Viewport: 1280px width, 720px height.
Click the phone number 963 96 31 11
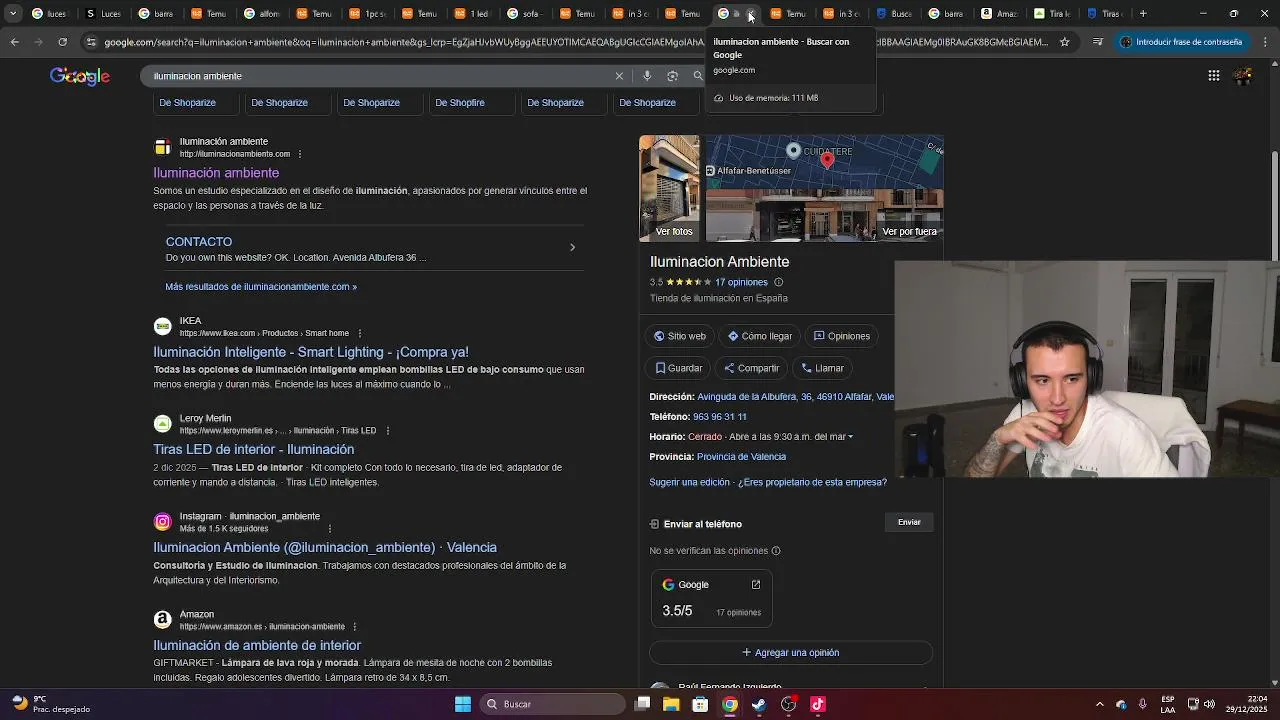[720, 417]
